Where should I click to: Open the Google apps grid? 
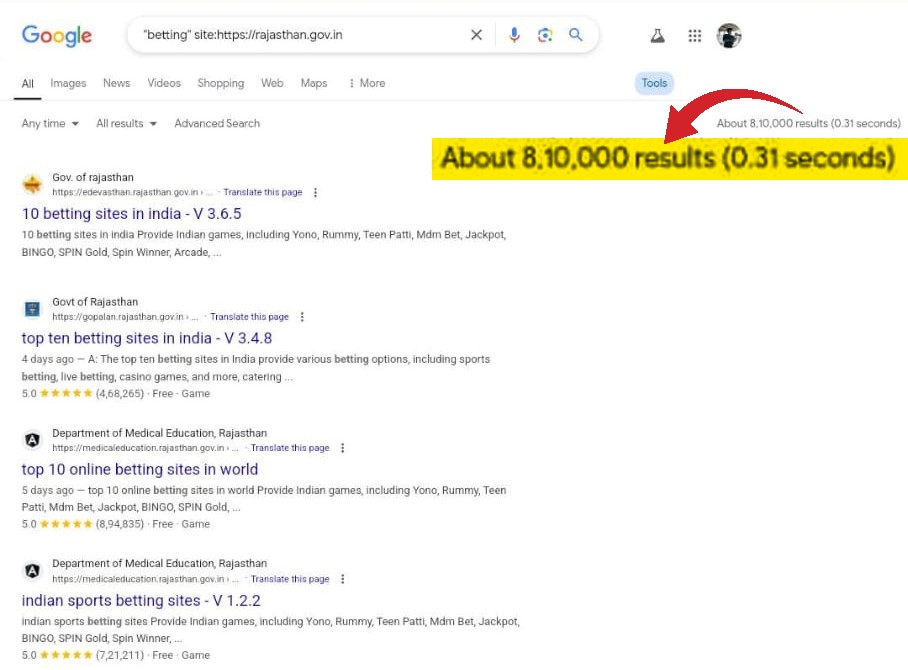tap(695, 36)
